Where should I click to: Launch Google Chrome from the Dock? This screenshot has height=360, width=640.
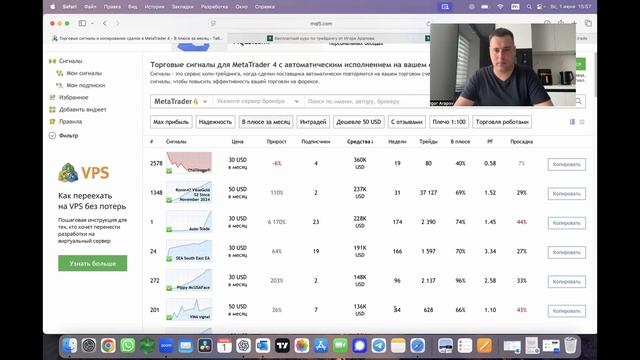108,346
